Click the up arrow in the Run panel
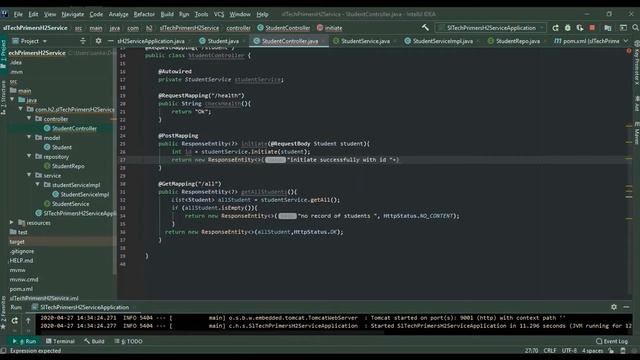This screenshot has width=640, height=360. click(x=28, y=321)
